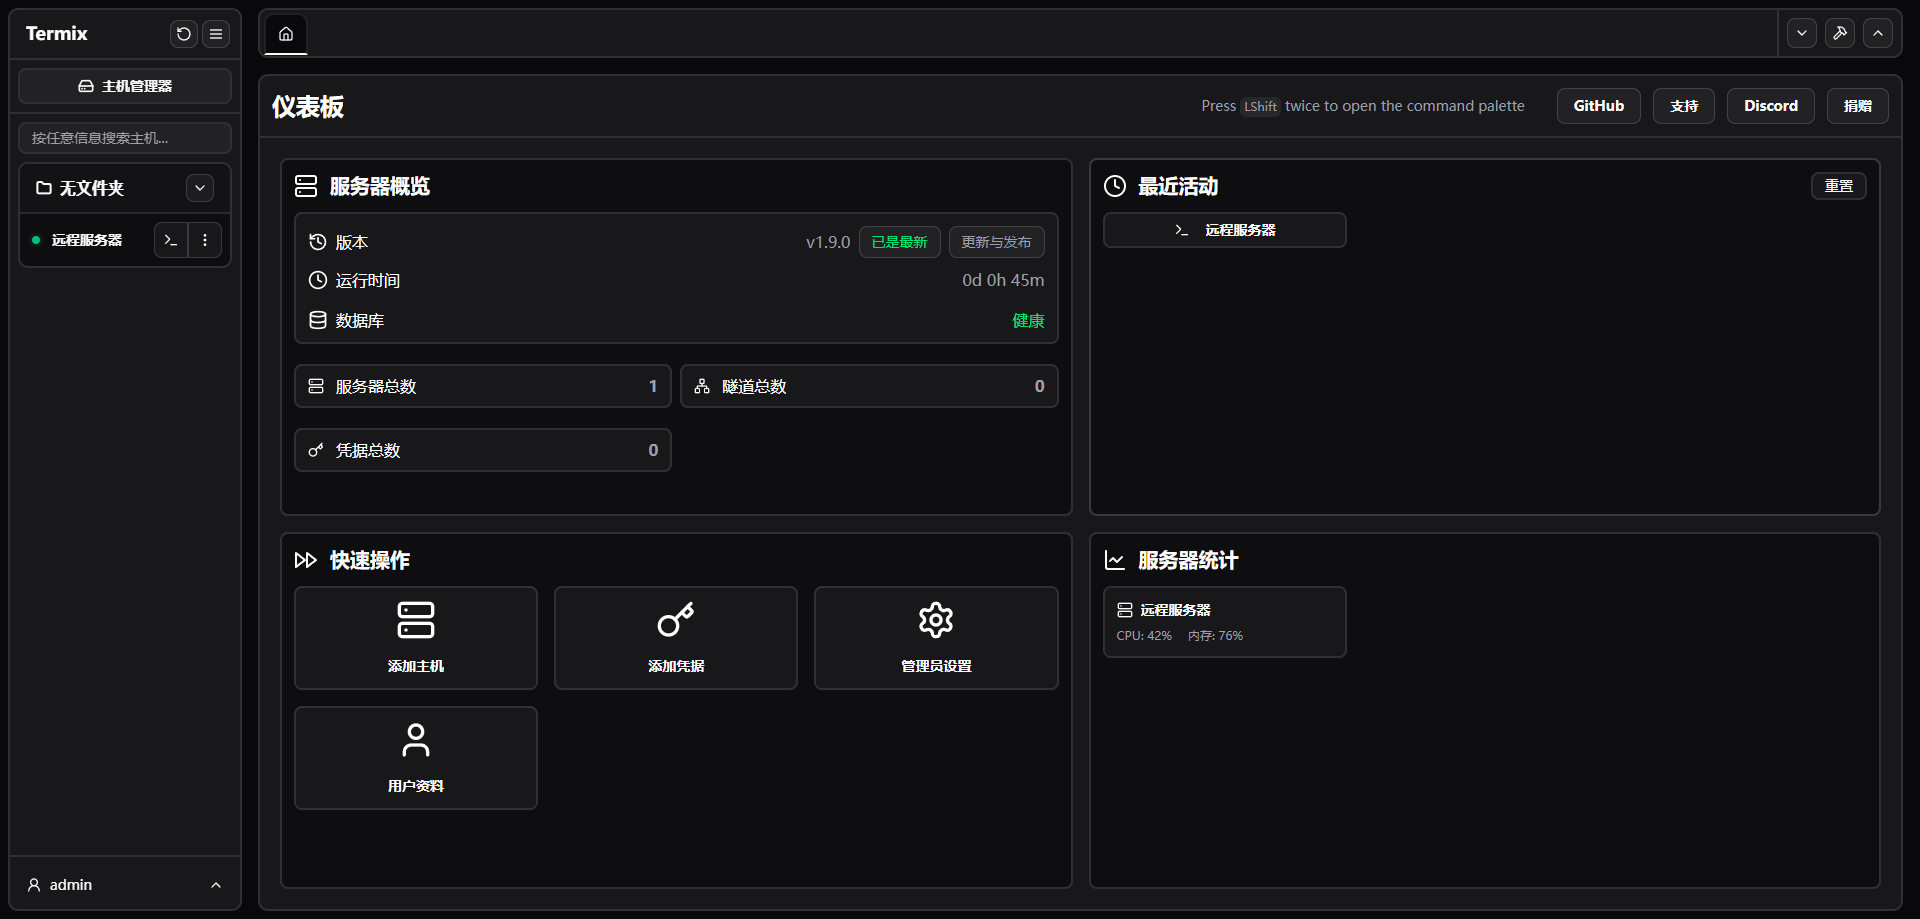
Task: Click the pin tools icon in top bar
Action: click(1839, 33)
